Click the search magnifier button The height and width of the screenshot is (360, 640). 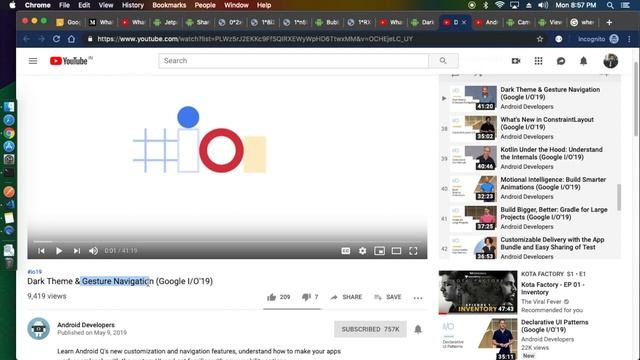coord(443,61)
